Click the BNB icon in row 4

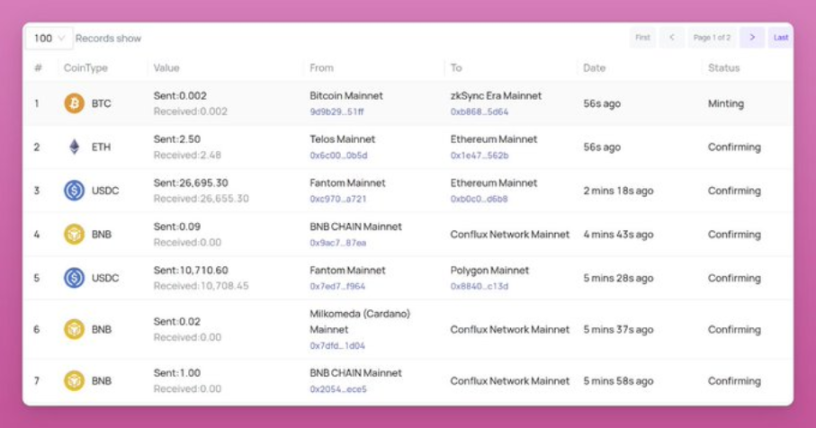pyautogui.click(x=74, y=234)
